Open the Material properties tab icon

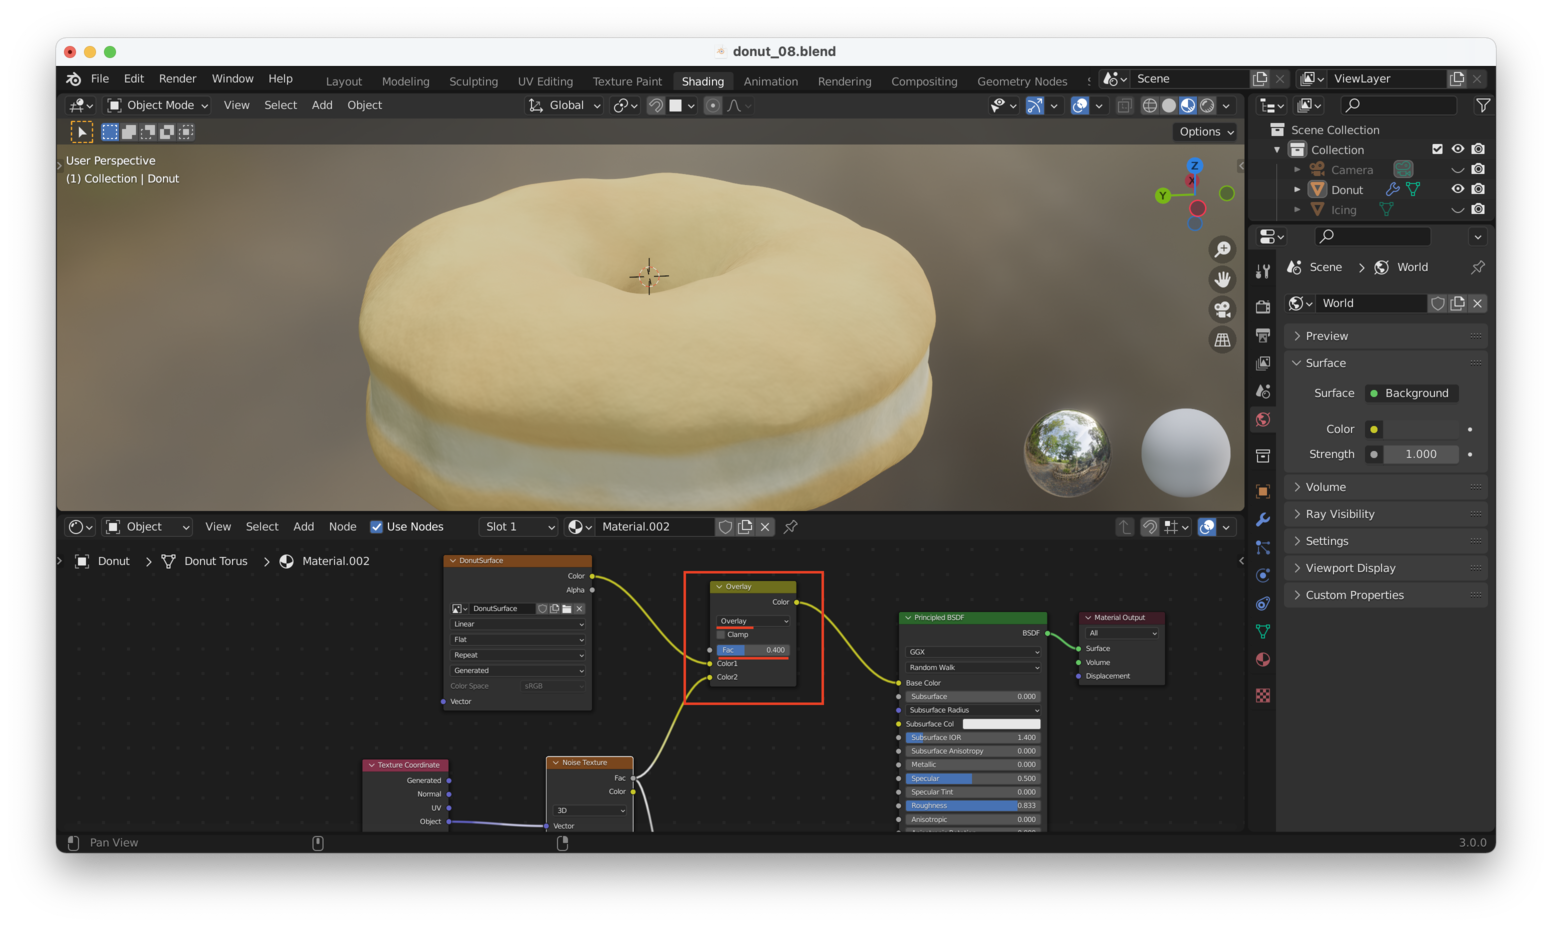tap(1263, 659)
